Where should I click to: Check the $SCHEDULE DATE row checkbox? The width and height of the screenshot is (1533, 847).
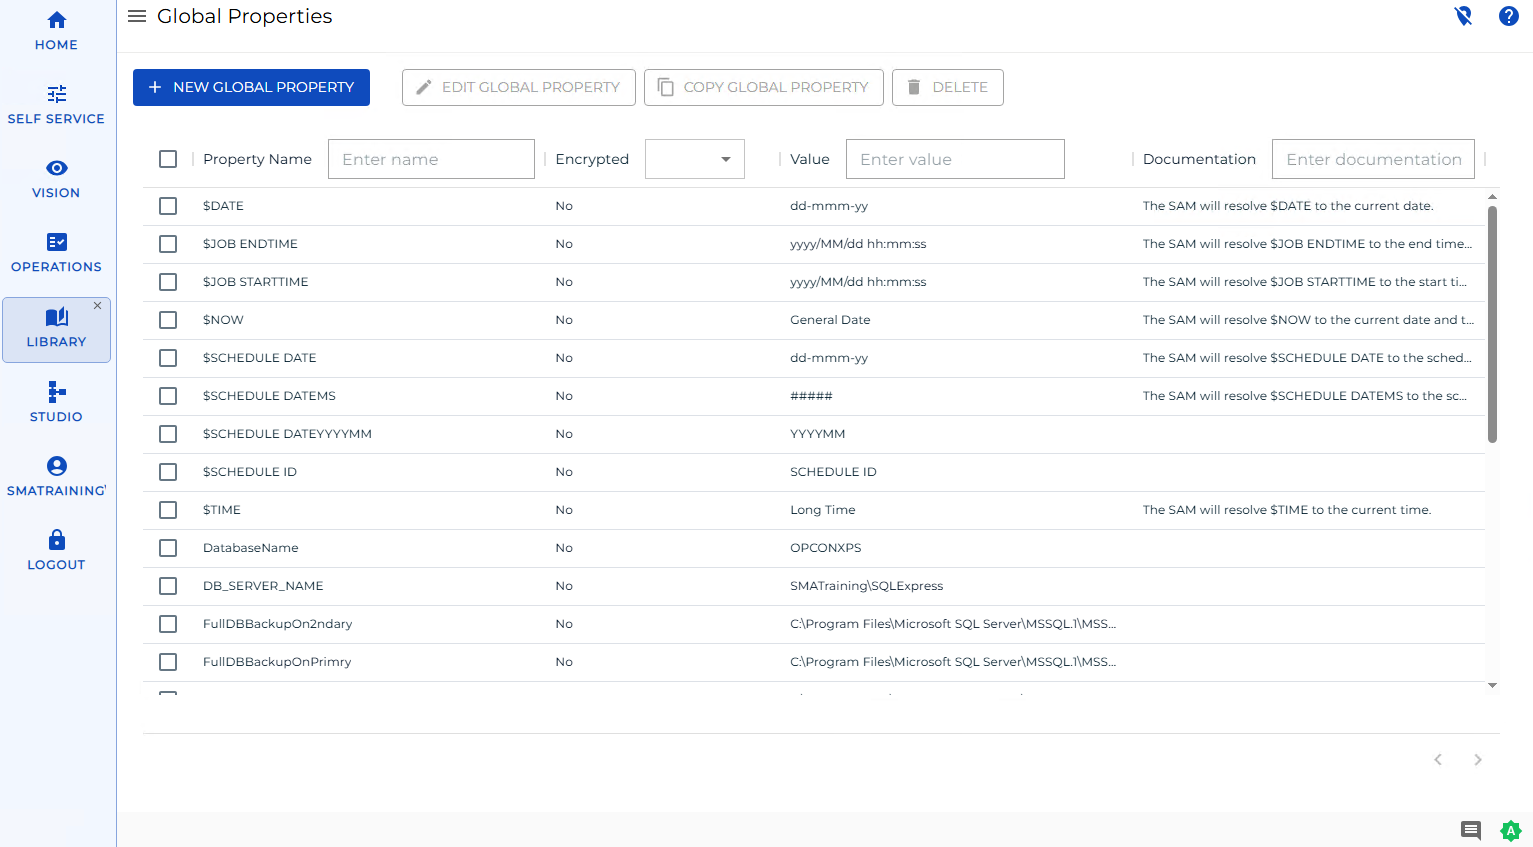click(168, 358)
